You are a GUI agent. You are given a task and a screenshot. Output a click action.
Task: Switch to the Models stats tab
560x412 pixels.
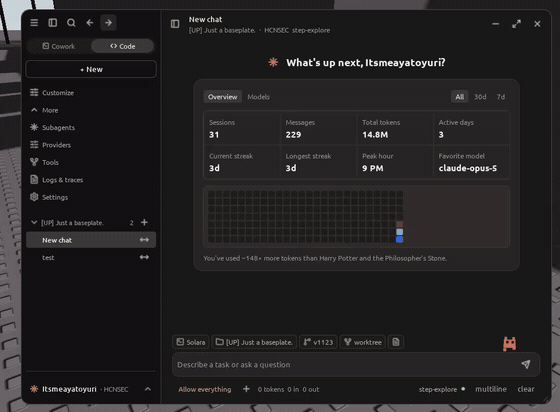(x=259, y=97)
